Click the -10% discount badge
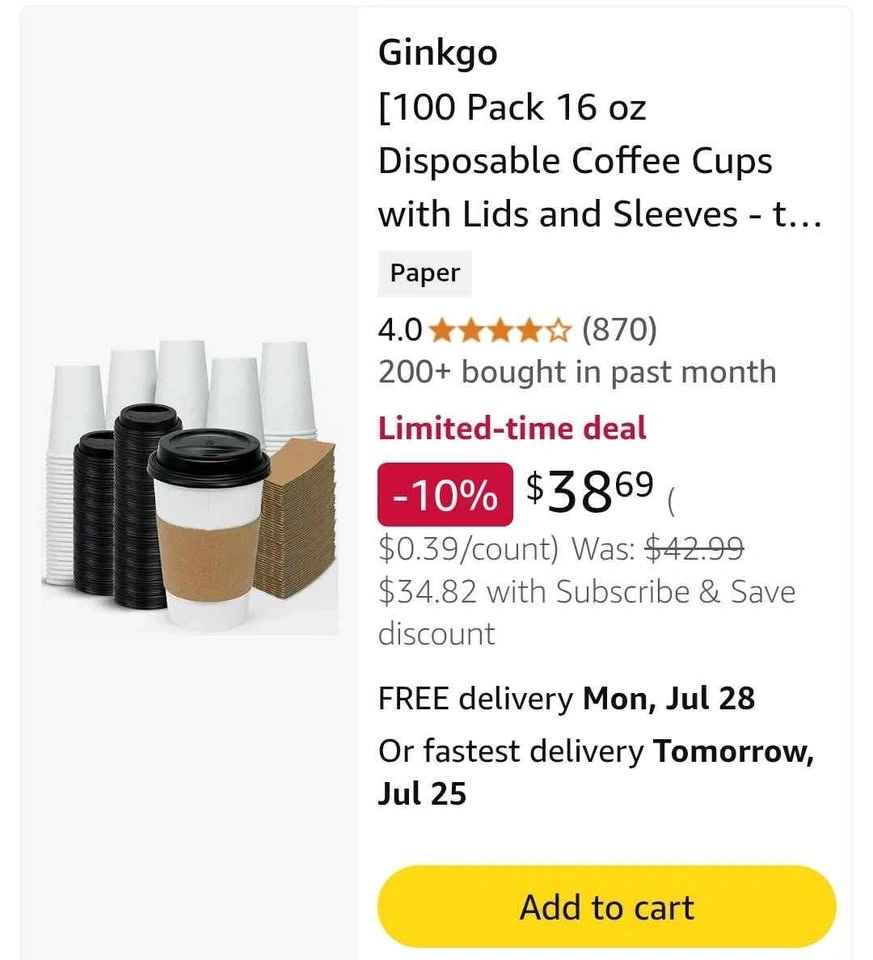 (445, 495)
